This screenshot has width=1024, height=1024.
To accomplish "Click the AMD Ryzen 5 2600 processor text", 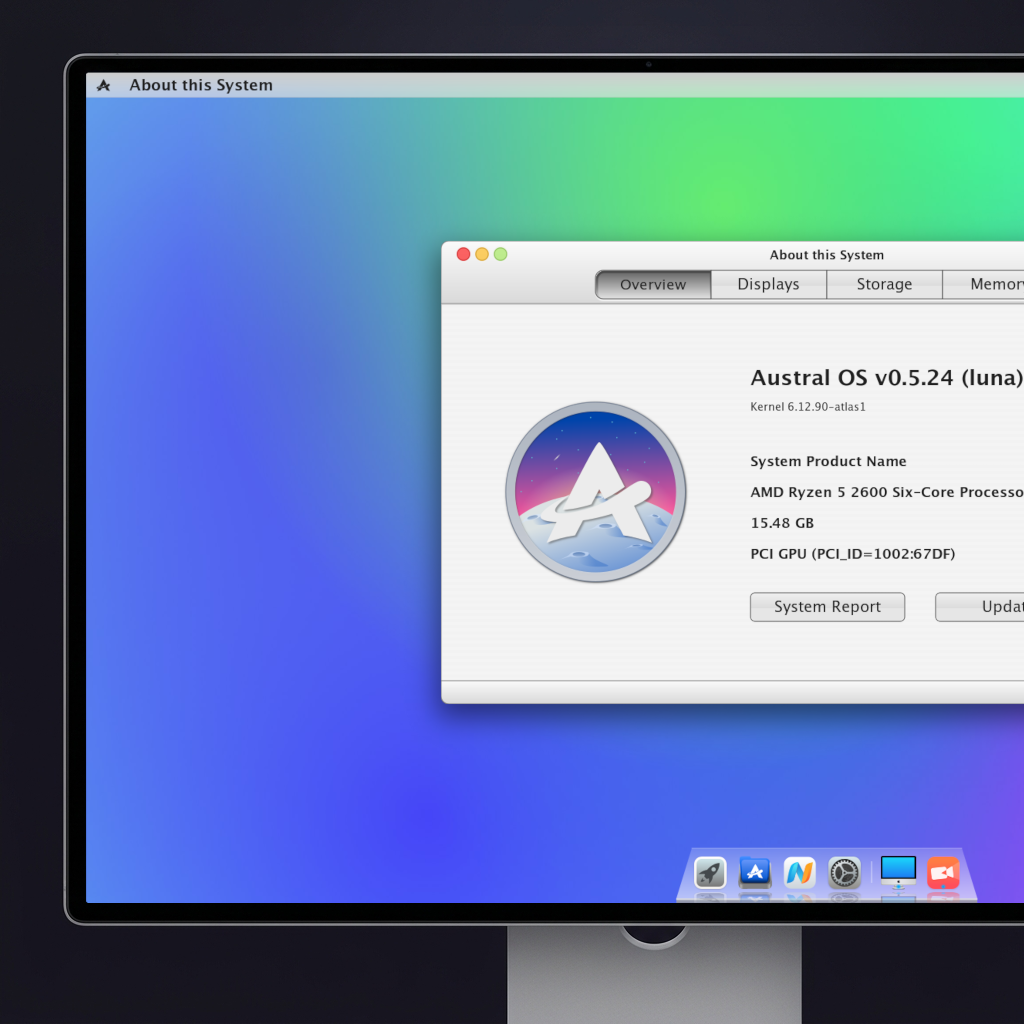I will click(887, 492).
